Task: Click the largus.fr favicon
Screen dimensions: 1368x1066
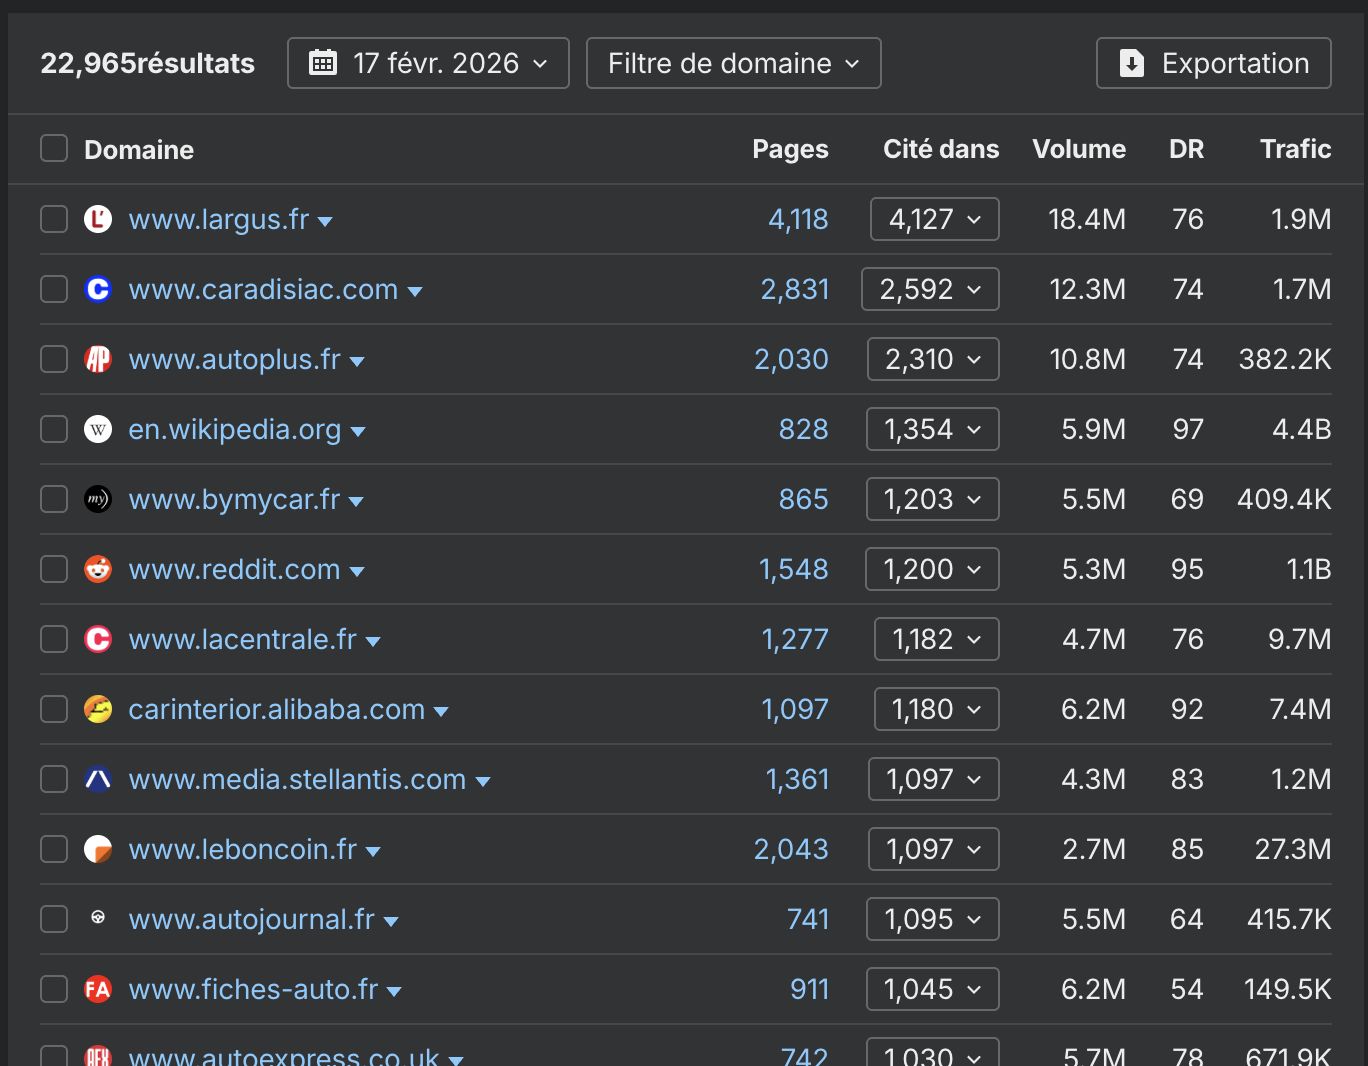Action: (x=97, y=219)
